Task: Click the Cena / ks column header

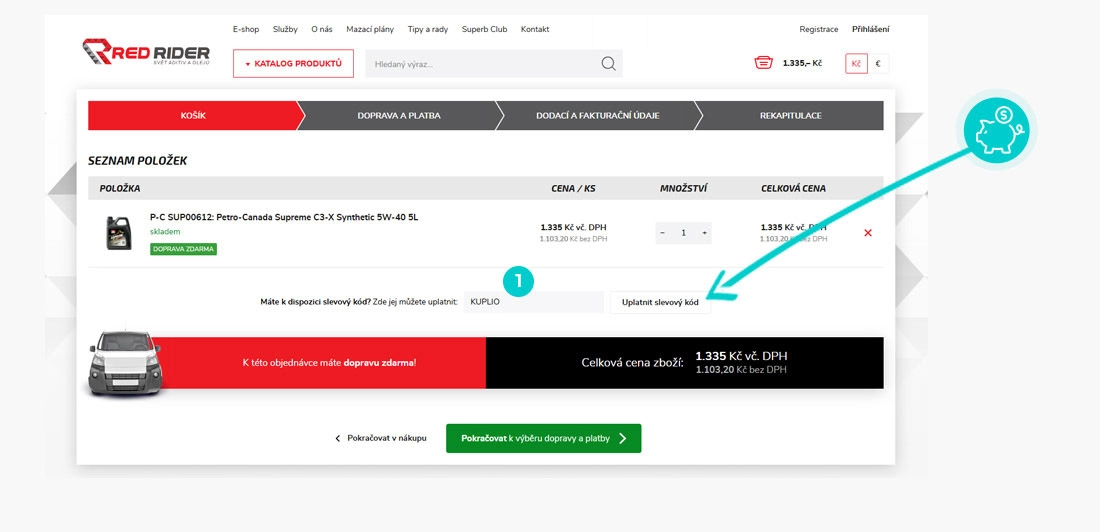Action: (x=573, y=189)
